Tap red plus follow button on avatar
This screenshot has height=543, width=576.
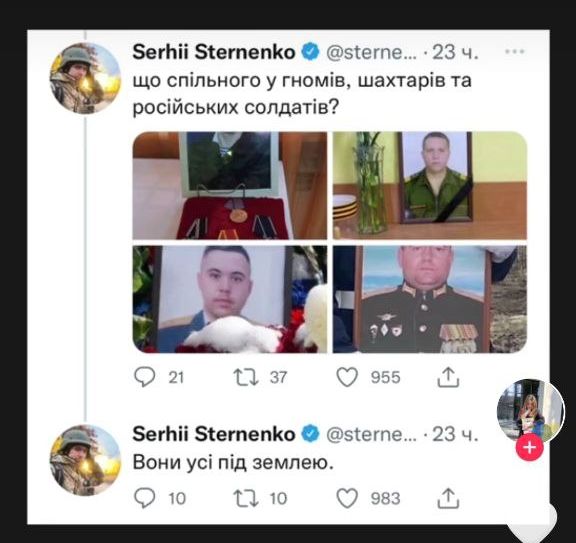point(529,447)
